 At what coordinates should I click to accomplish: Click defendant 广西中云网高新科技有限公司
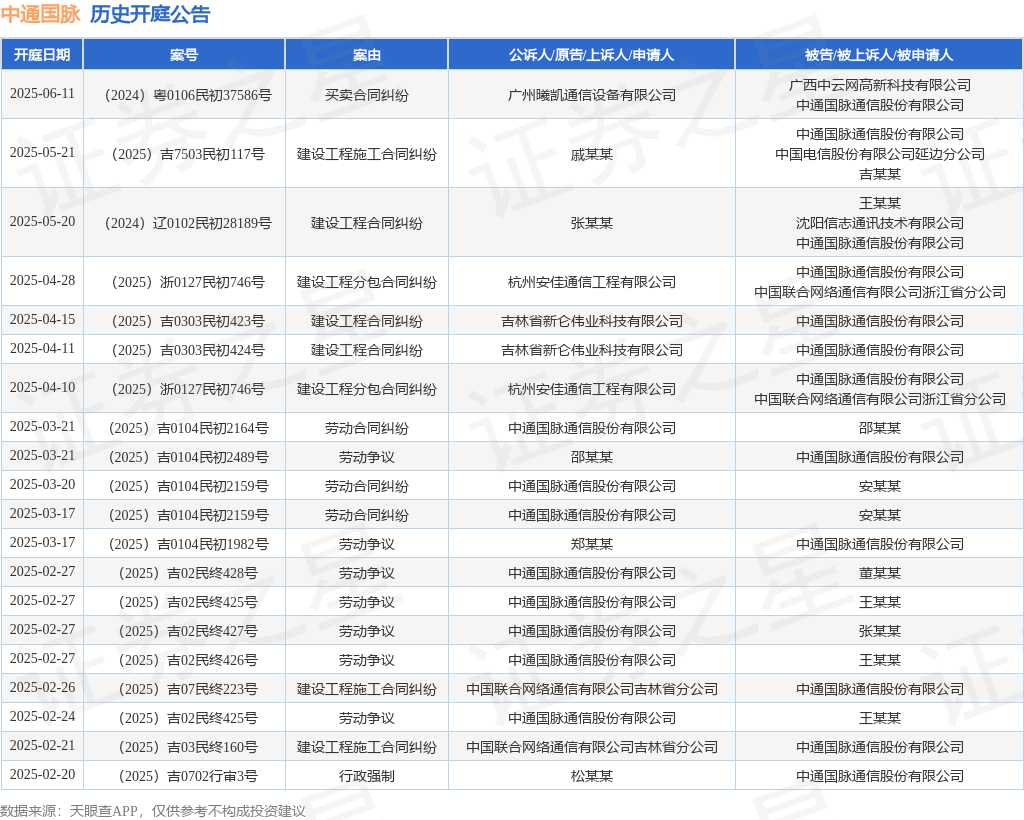click(880, 85)
